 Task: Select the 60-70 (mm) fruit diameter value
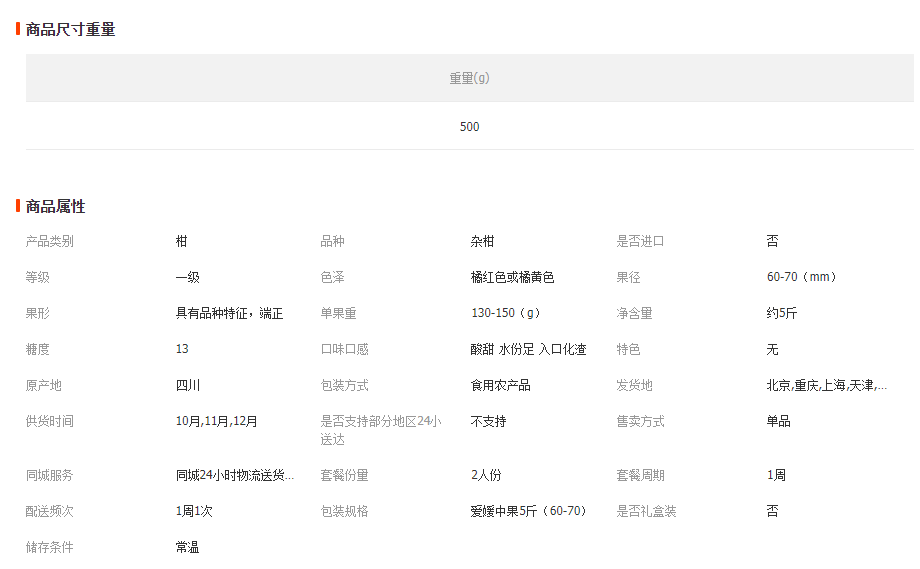802,277
